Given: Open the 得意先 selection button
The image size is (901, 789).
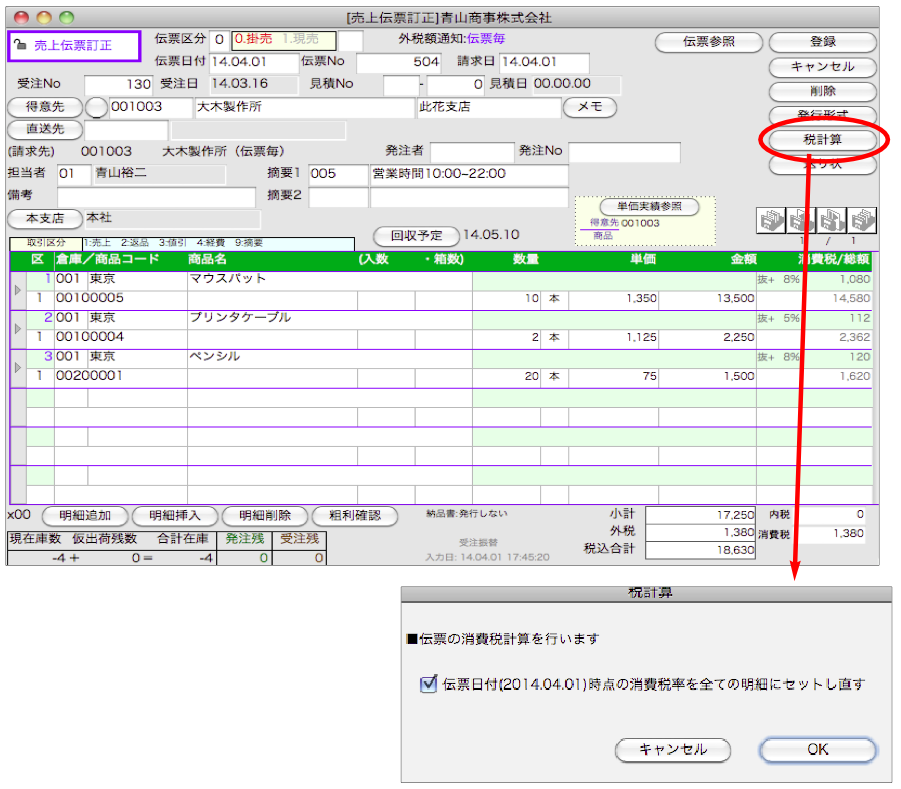Looking at the screenshot, I should click(45, 107).
